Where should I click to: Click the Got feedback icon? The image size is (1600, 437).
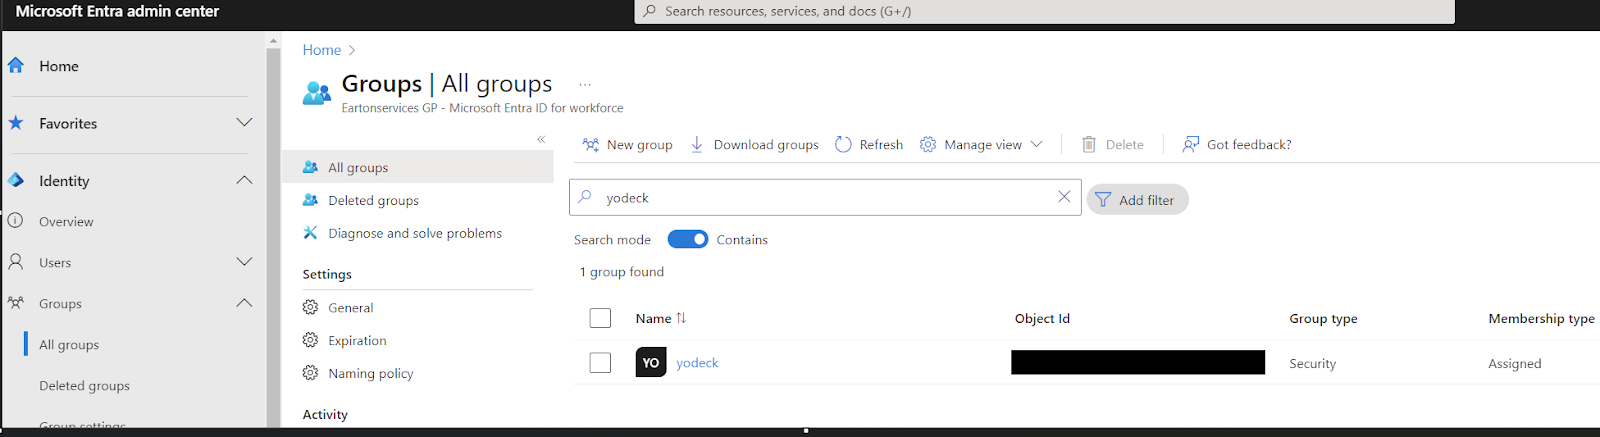coord(1190,145)
